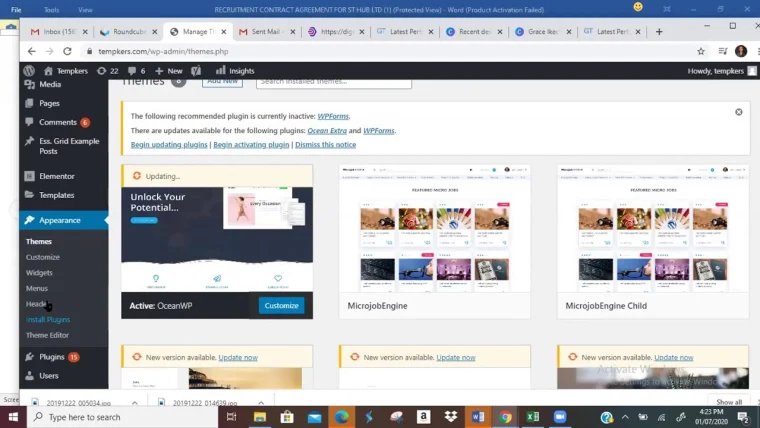Open Insights in the admin bar
The image size is (760, 428).
coord(235,71)
